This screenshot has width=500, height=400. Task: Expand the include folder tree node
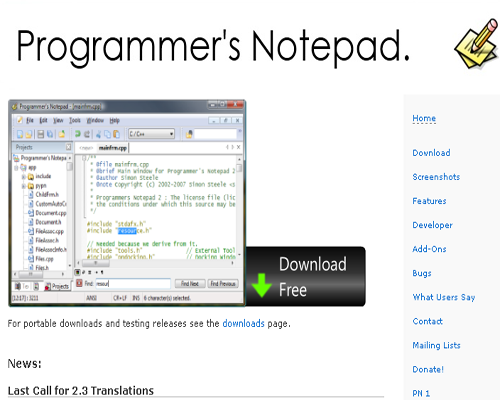pyautogui.click(x=24, y=176)
